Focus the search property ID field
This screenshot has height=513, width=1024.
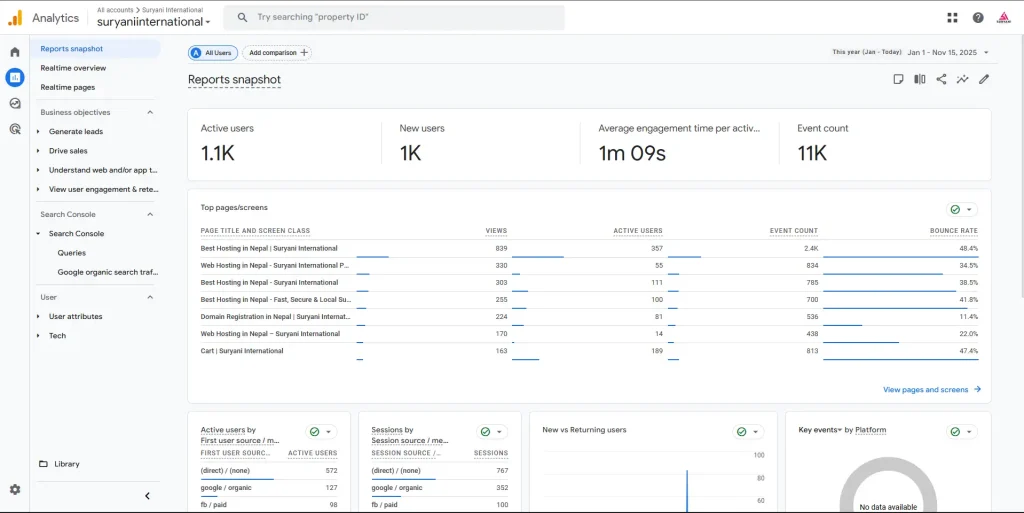(x=394, y=18)
